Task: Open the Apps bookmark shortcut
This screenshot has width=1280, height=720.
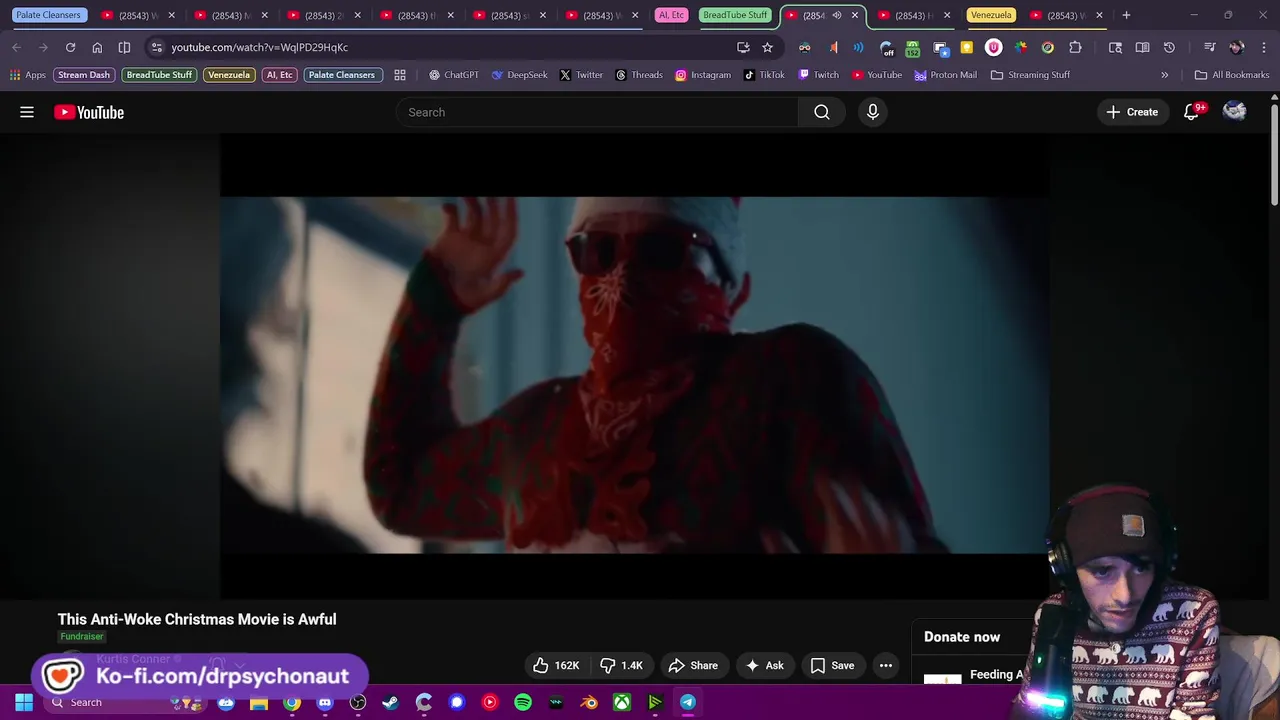Action: [27, 75]
